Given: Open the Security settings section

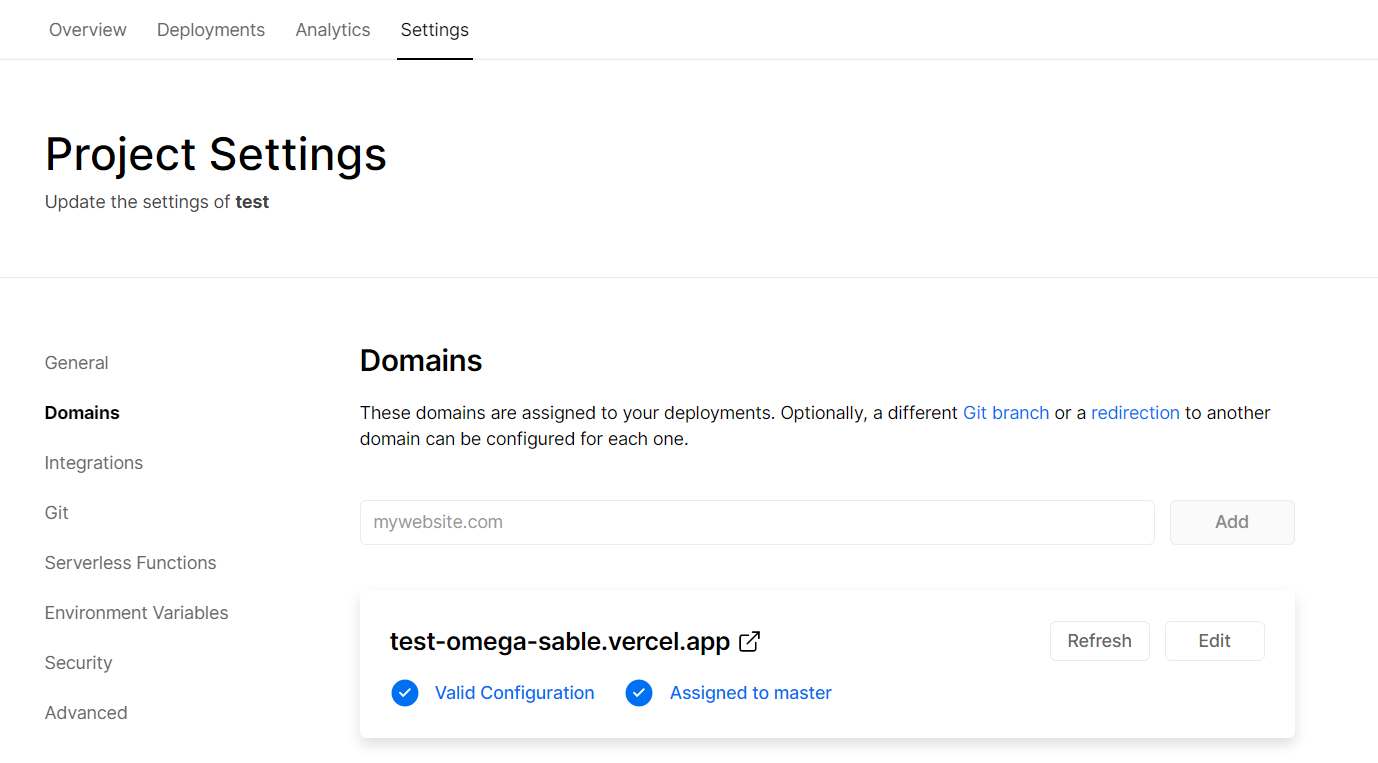Looking at the screenshot, I should [x=78, y=663].
